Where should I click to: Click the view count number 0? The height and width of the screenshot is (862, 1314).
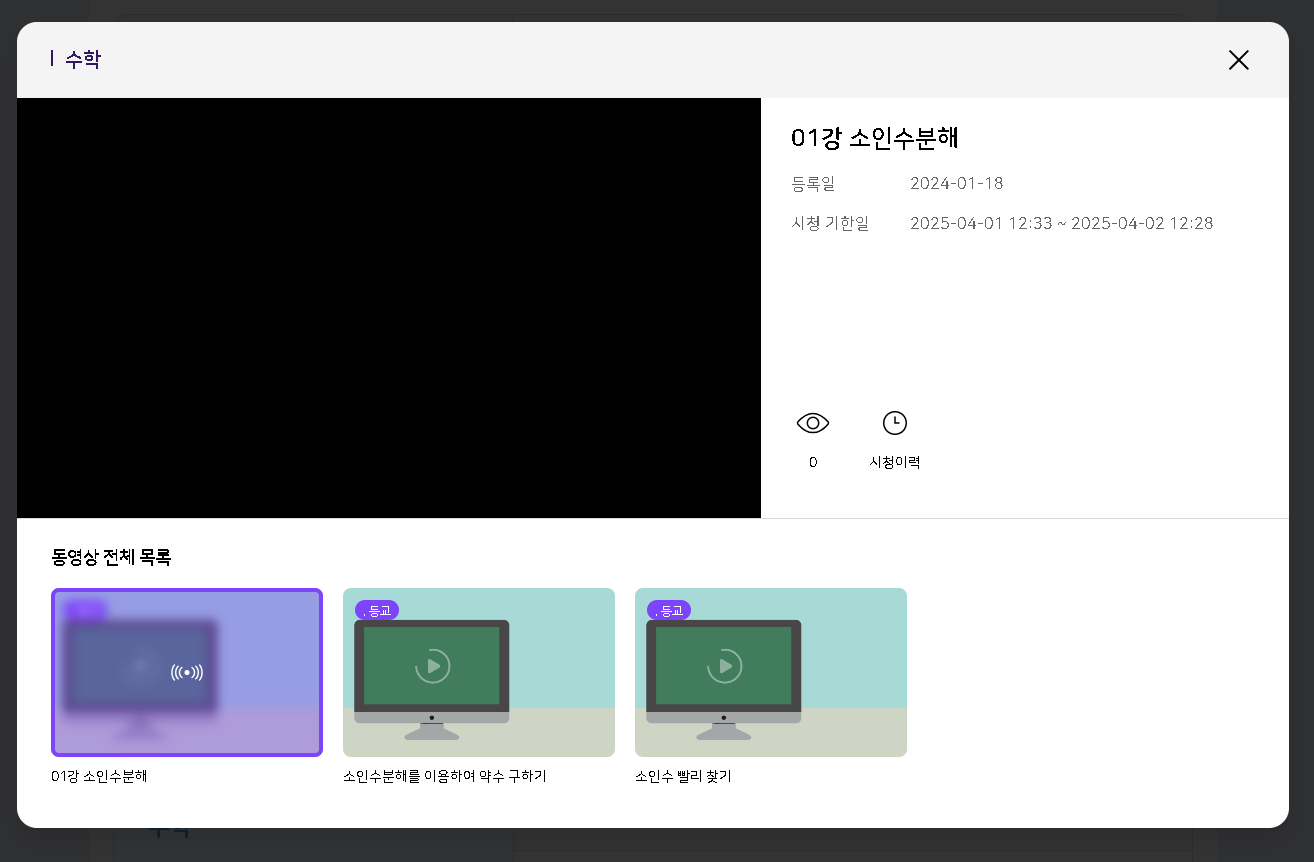(813, 462)
